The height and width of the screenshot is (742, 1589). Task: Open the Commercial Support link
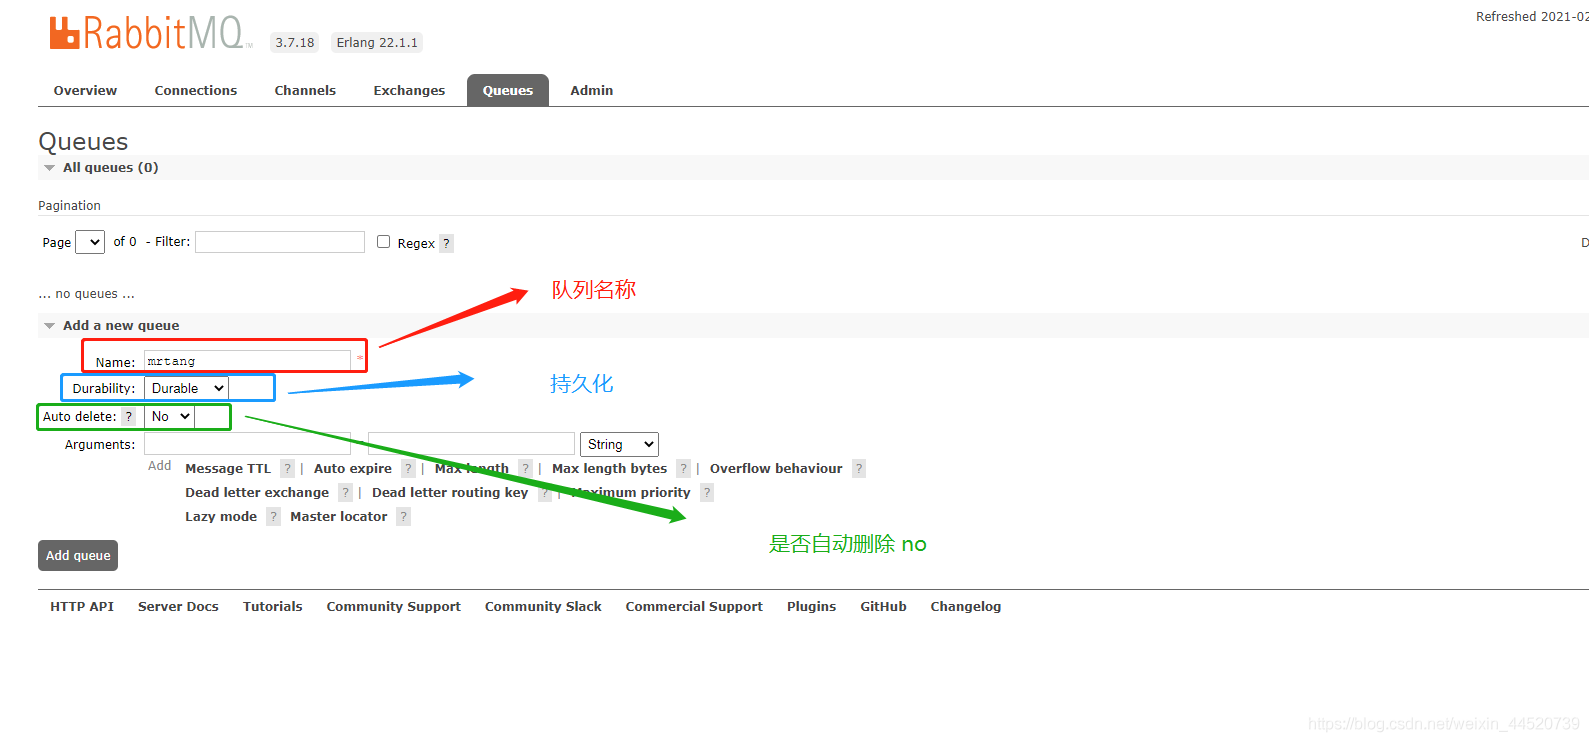694,607
